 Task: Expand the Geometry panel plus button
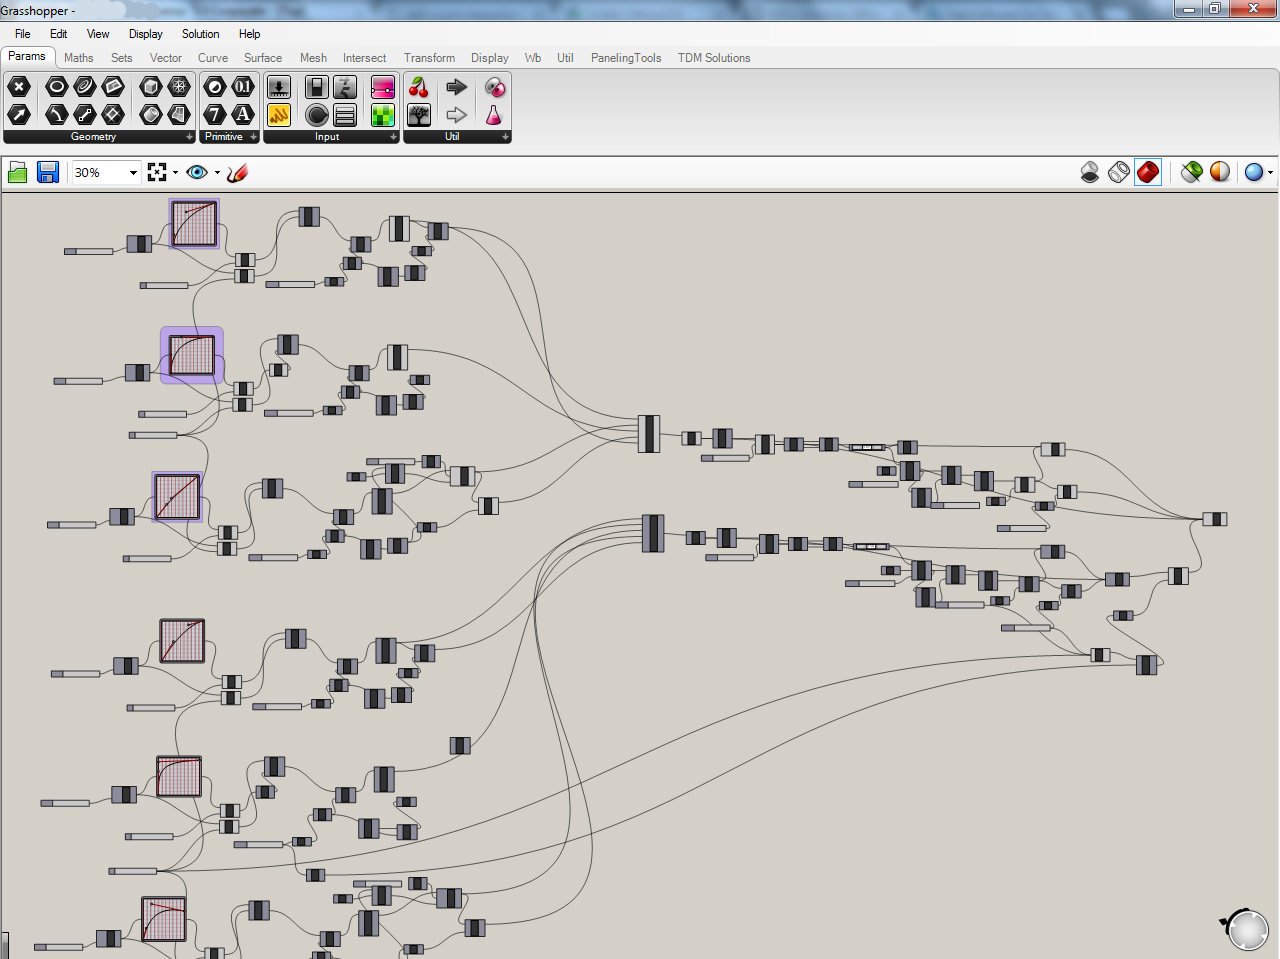(x=189, y=137)
